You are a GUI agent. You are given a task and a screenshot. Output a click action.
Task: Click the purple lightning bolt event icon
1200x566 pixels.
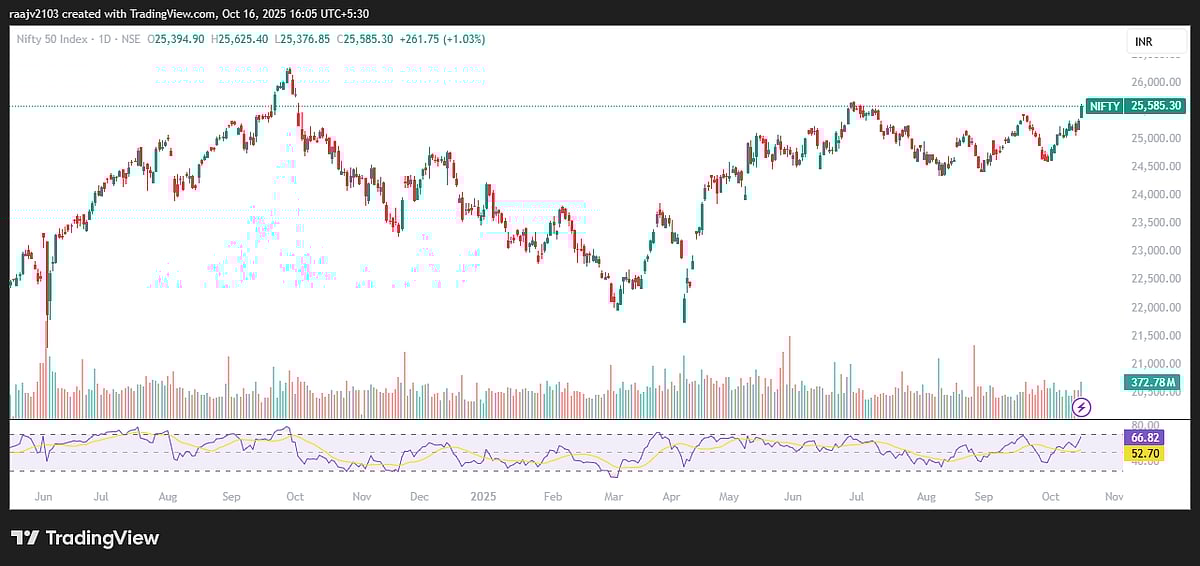[x=1081, y=407]
